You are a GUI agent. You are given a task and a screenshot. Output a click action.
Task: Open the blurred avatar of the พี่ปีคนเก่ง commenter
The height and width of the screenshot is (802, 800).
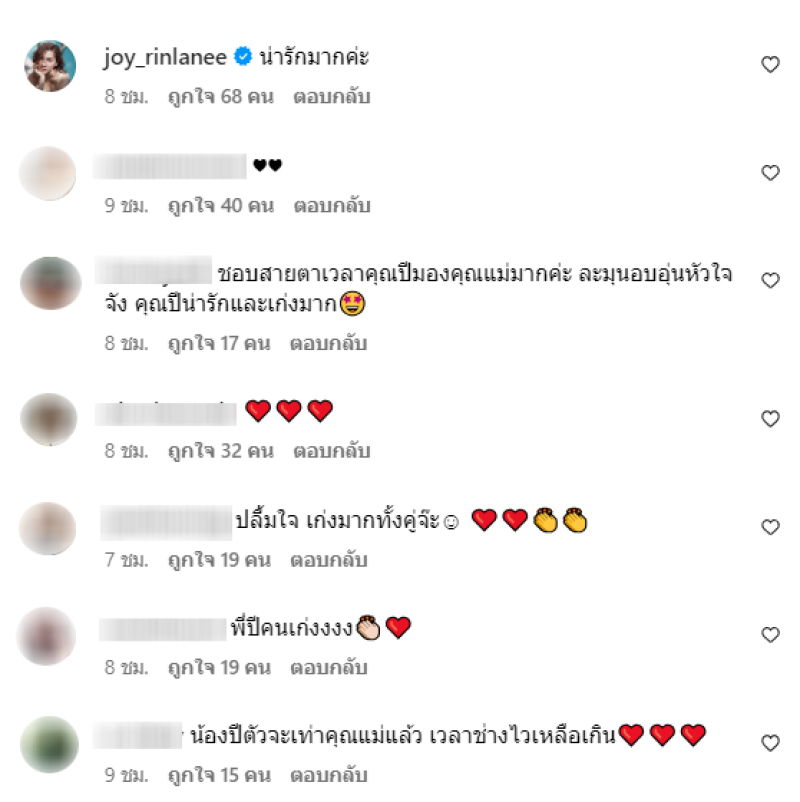click(x=47, y=636)
